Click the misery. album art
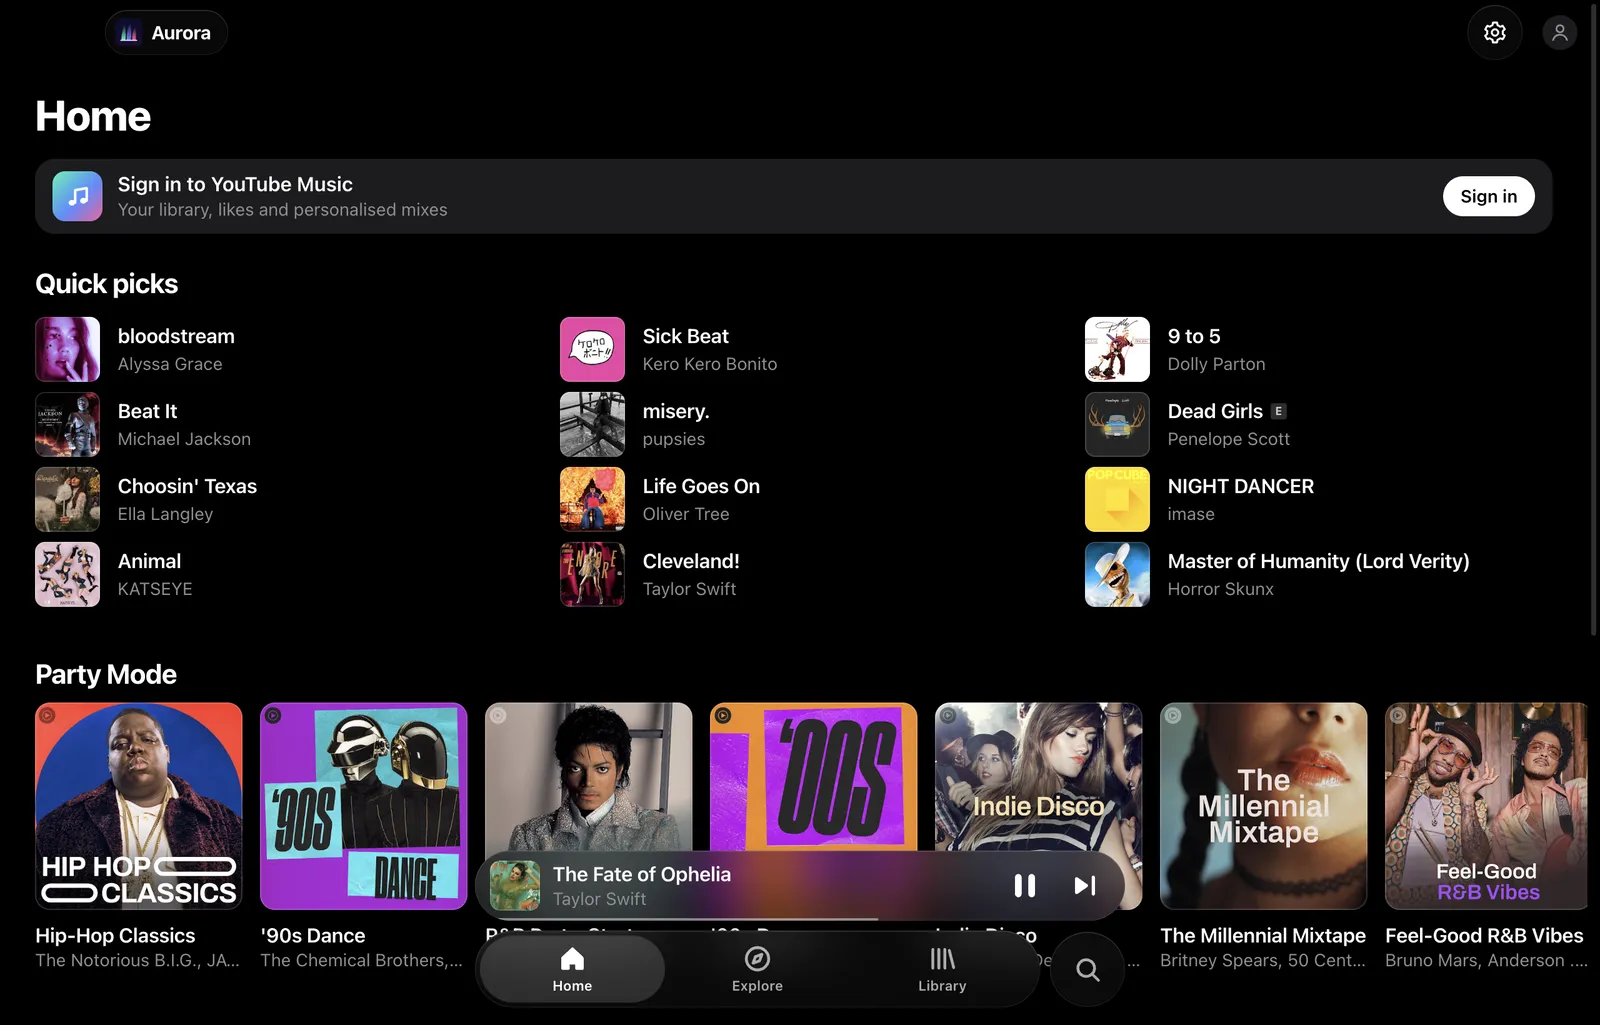Screen dimensions: 1600x1025 [592, 424]
